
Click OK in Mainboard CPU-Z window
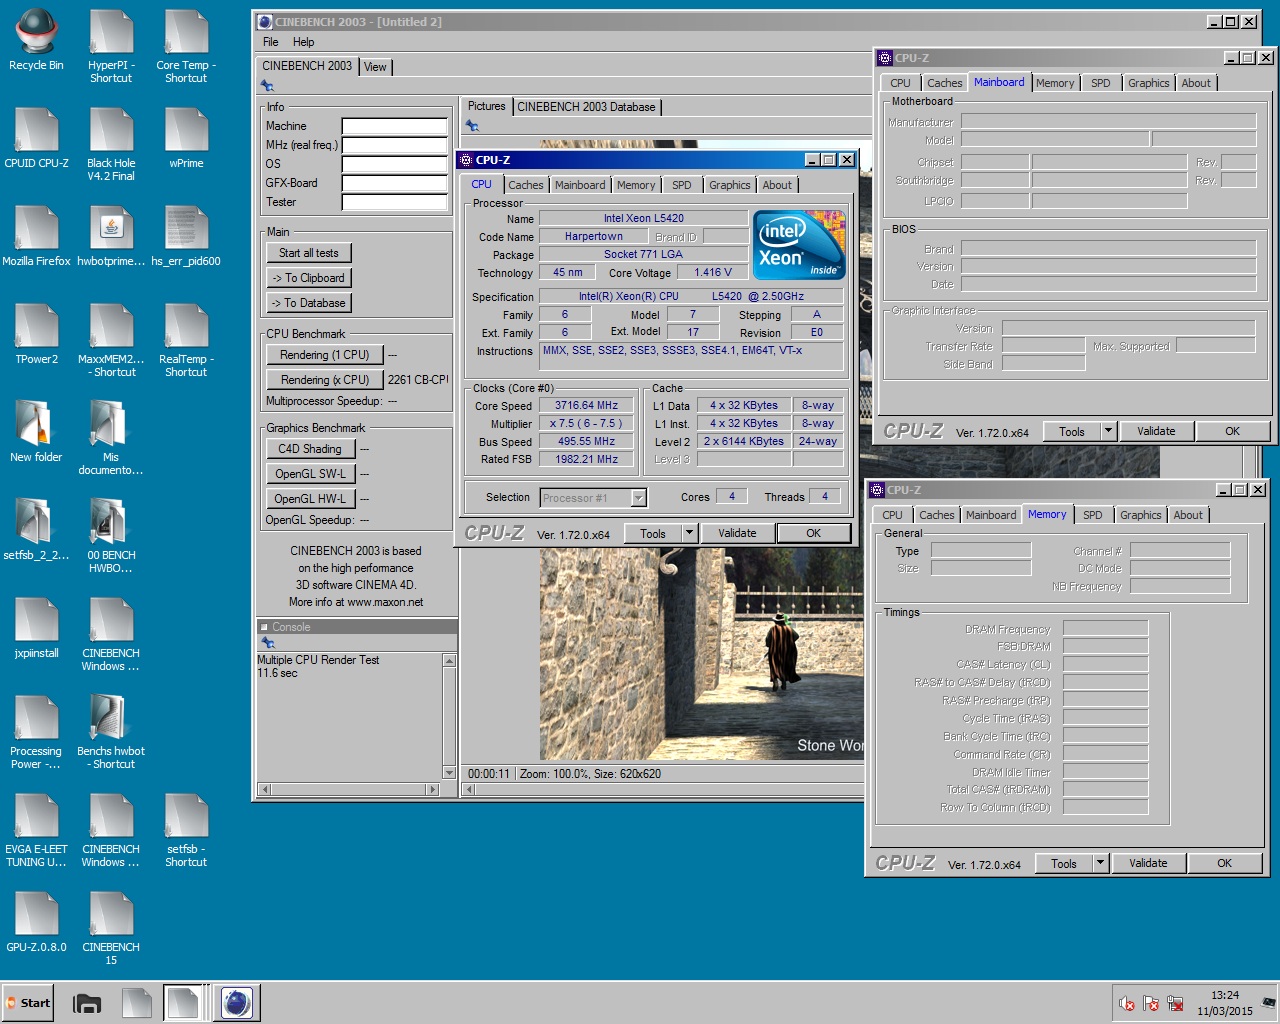tap(1232, 431)
